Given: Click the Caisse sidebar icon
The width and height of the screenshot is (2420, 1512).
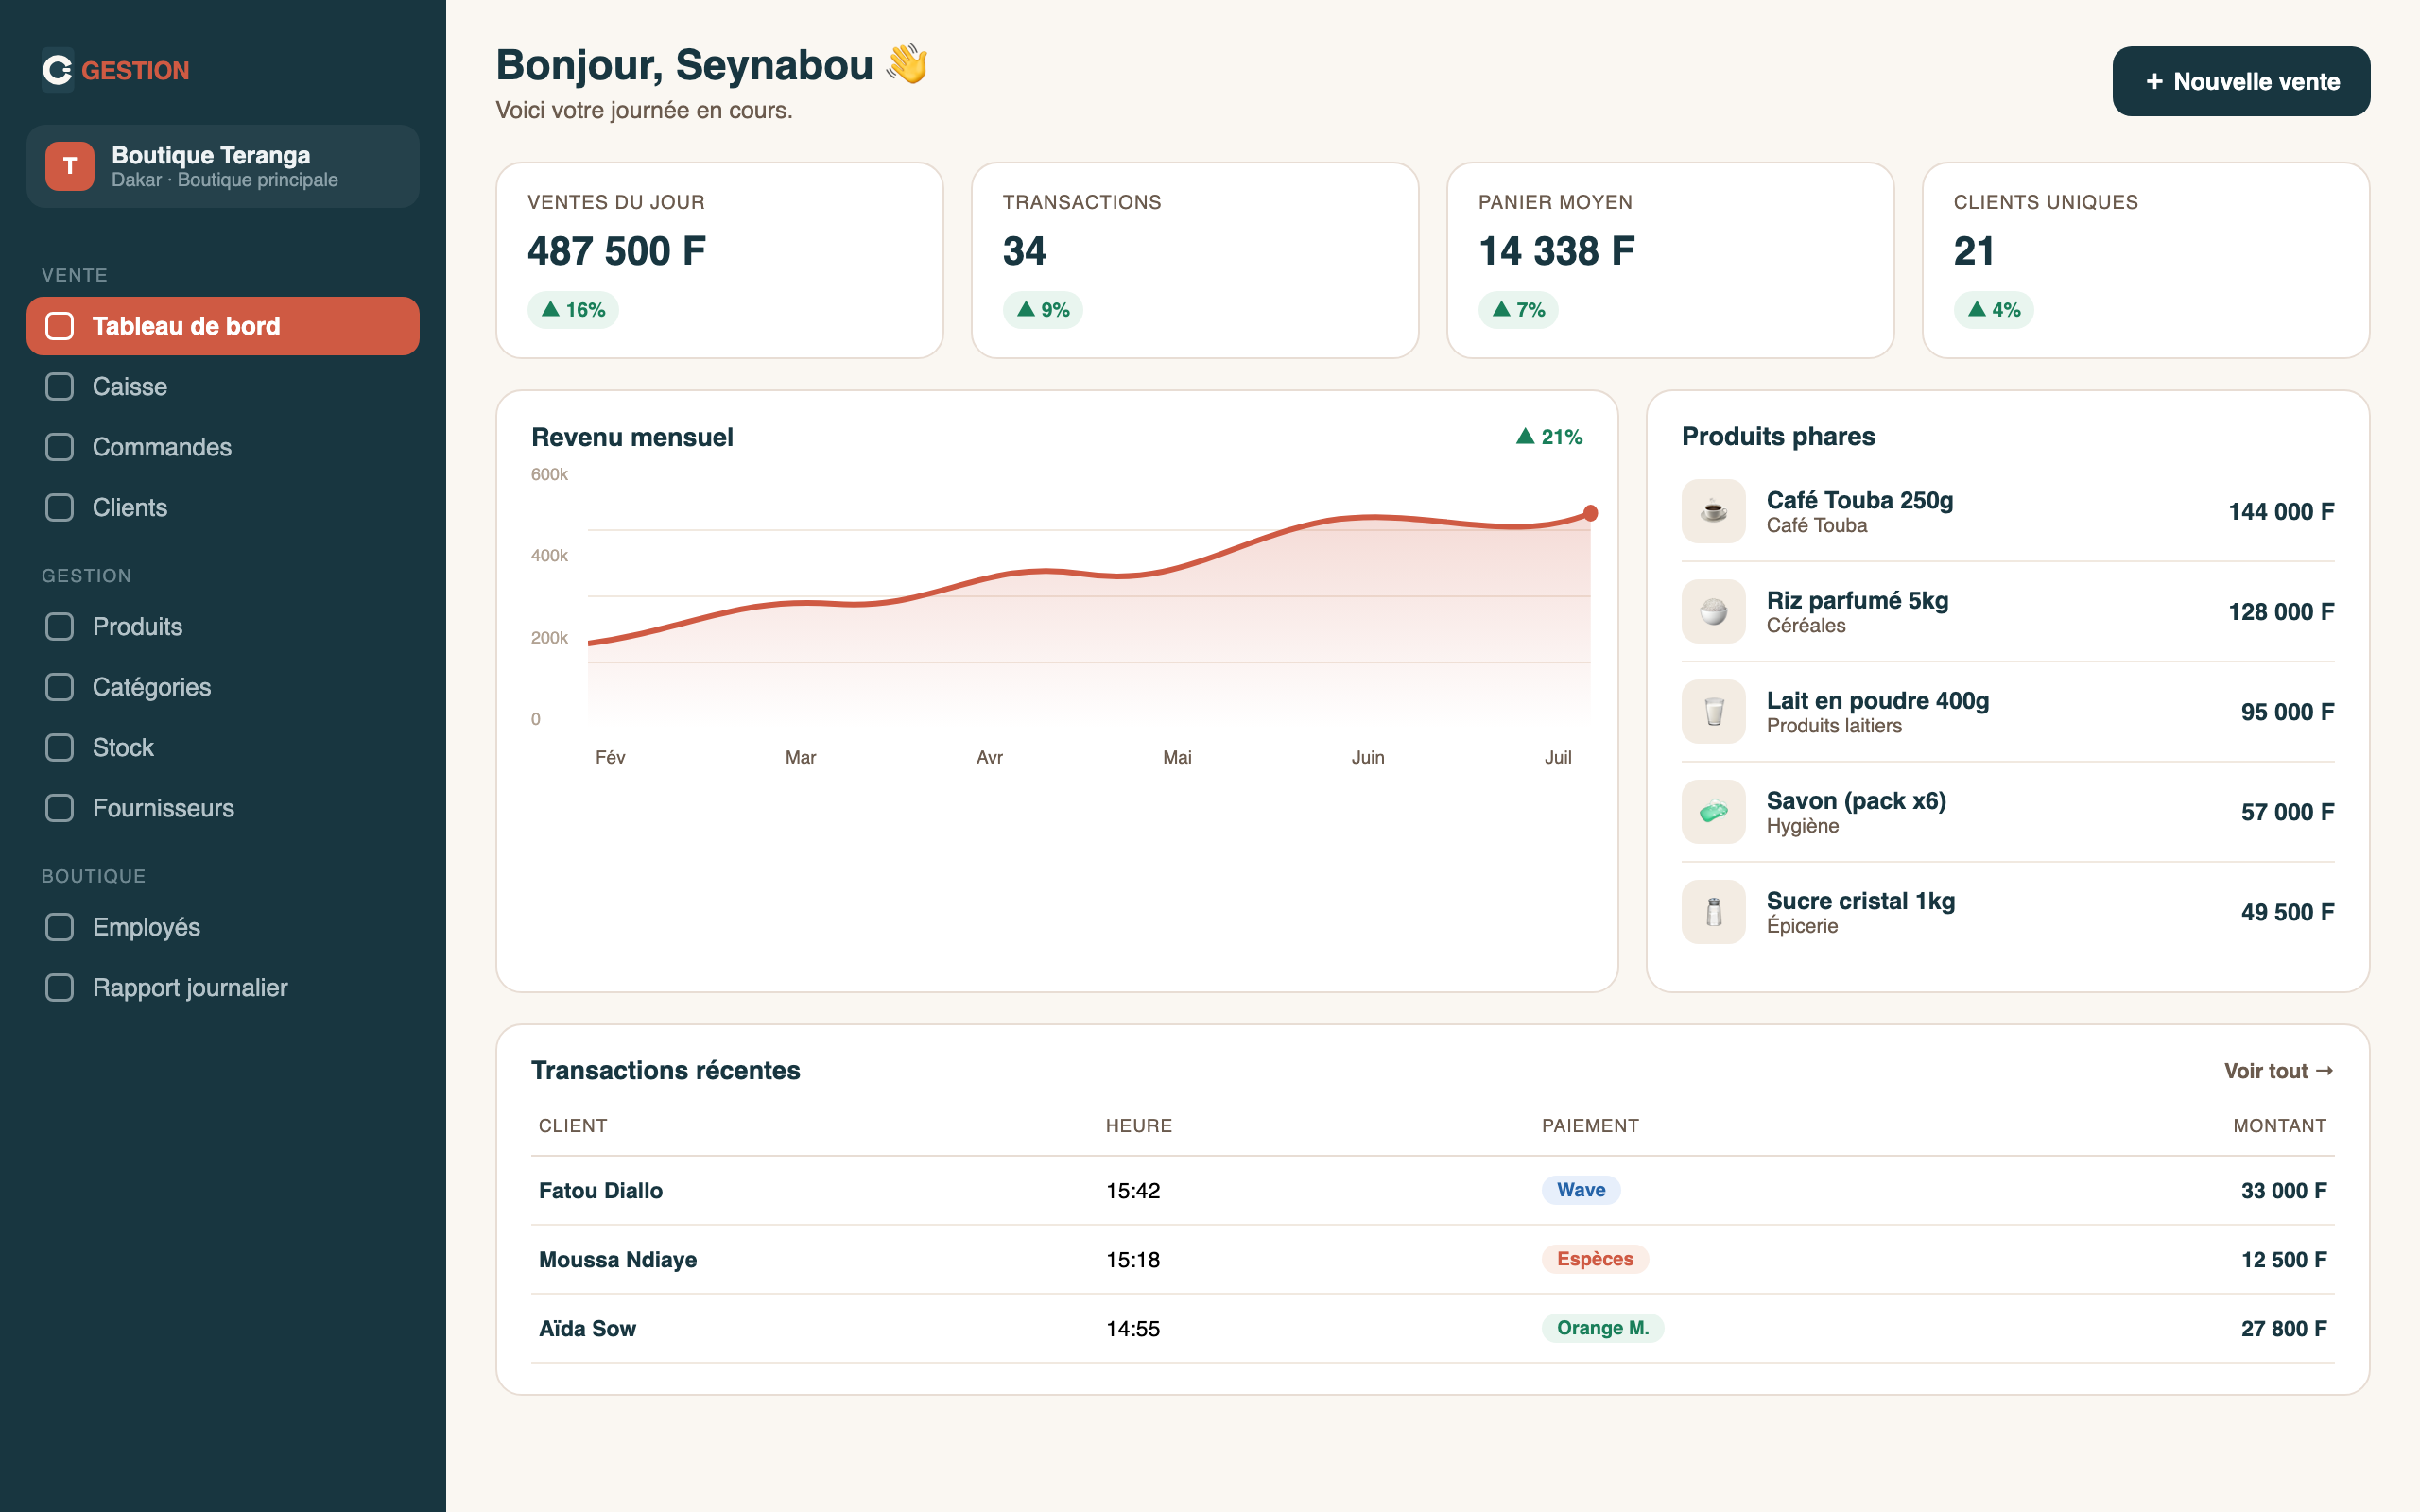Looking at the screenshot, I should pyautogui.click(x=60, y=387).
